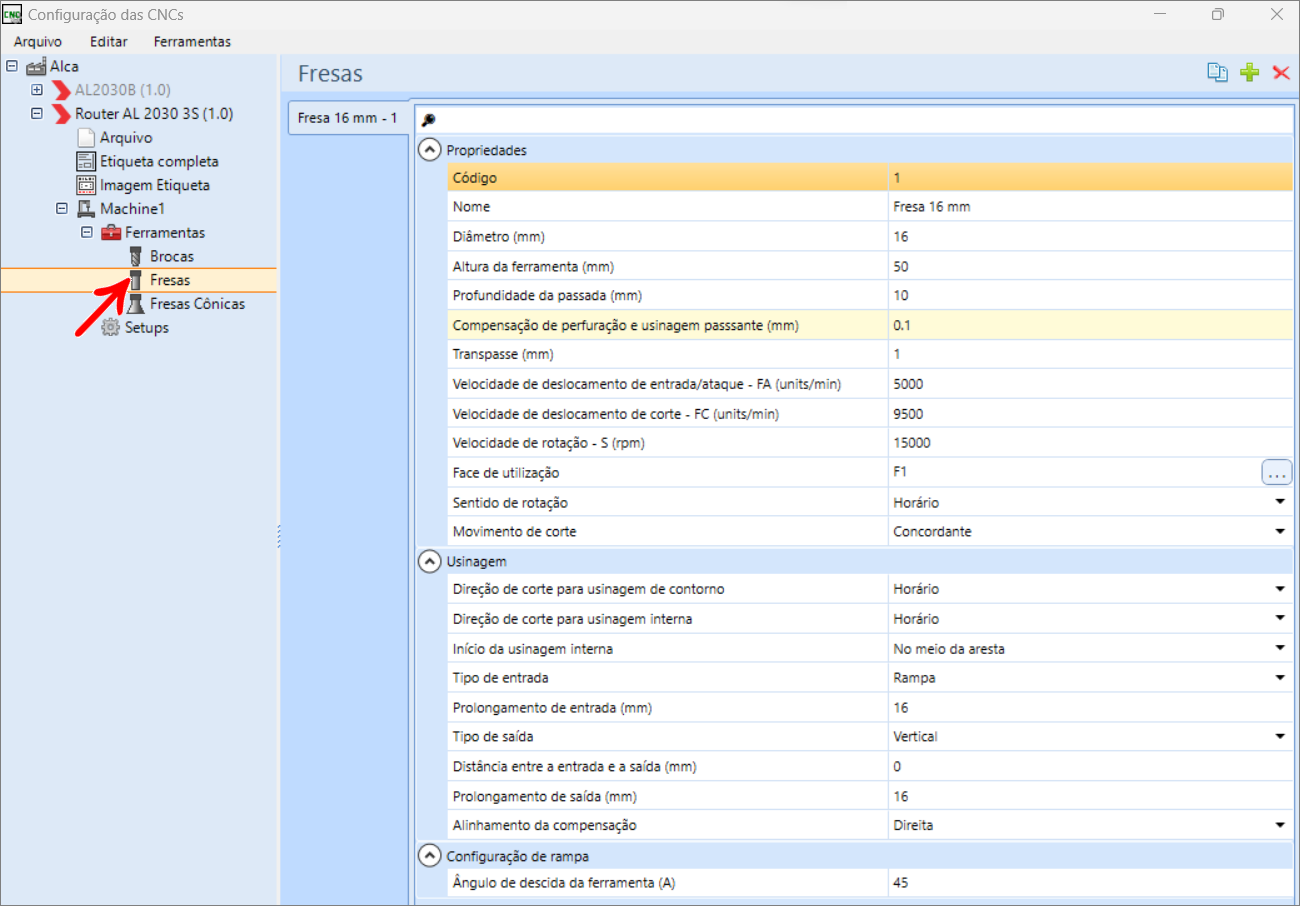Collapse the Ferramentas tree node
This screenshot has height=912, width=1306.
tap(87, 233)
